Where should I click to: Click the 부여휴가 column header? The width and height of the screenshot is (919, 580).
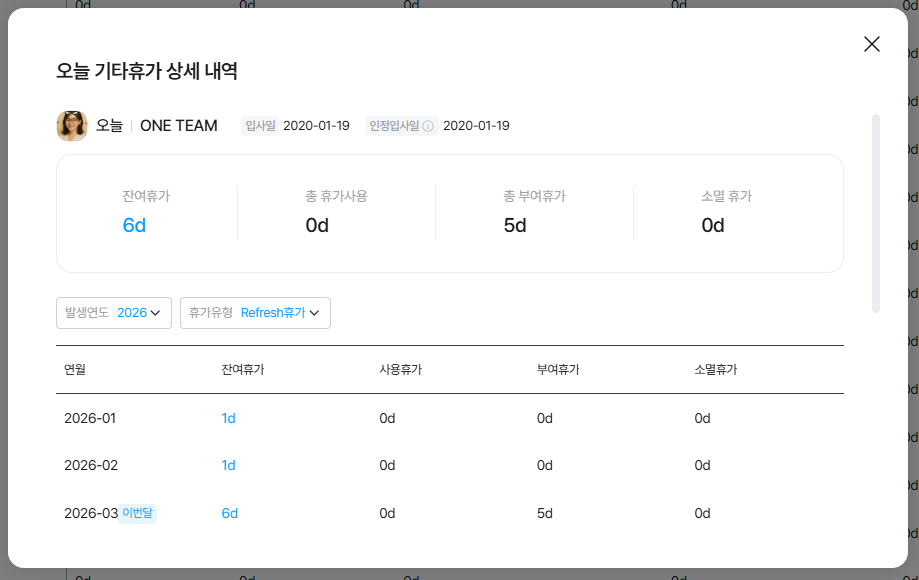(558, 370)
